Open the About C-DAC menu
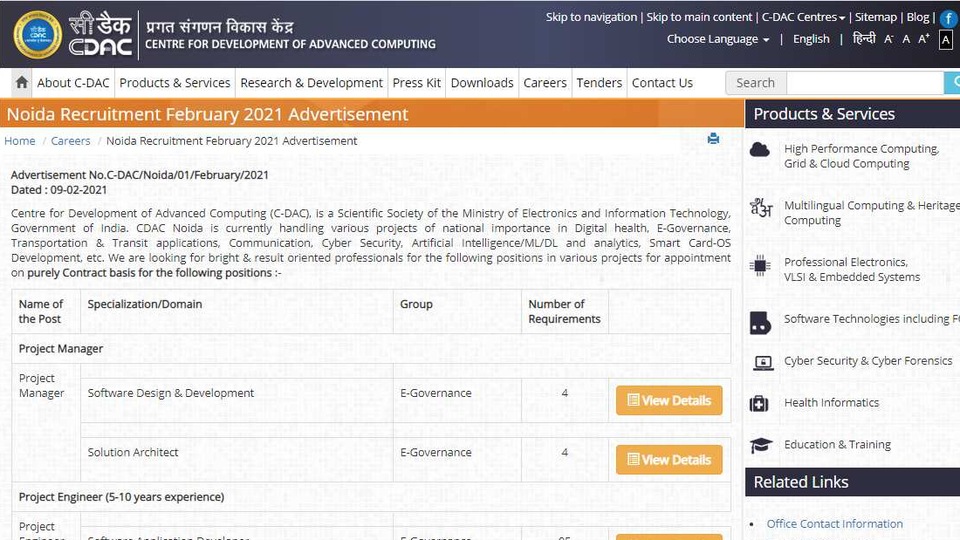The width and height of the screenshot is (960, 540). (x=73, y=83)
